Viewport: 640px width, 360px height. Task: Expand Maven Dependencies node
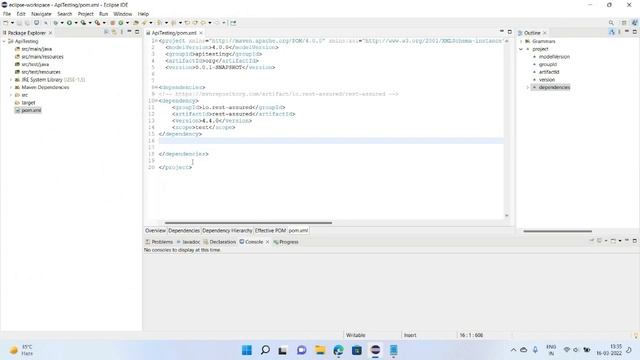11,87
